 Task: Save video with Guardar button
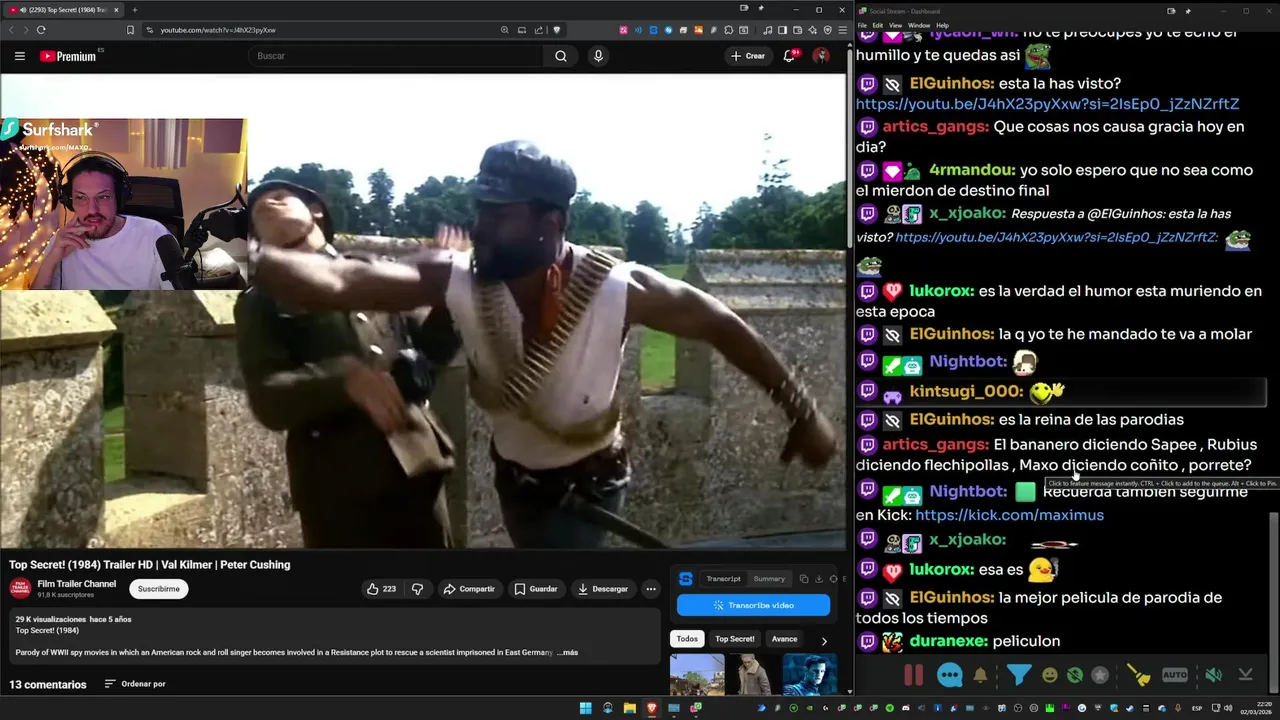click(536, 589)
